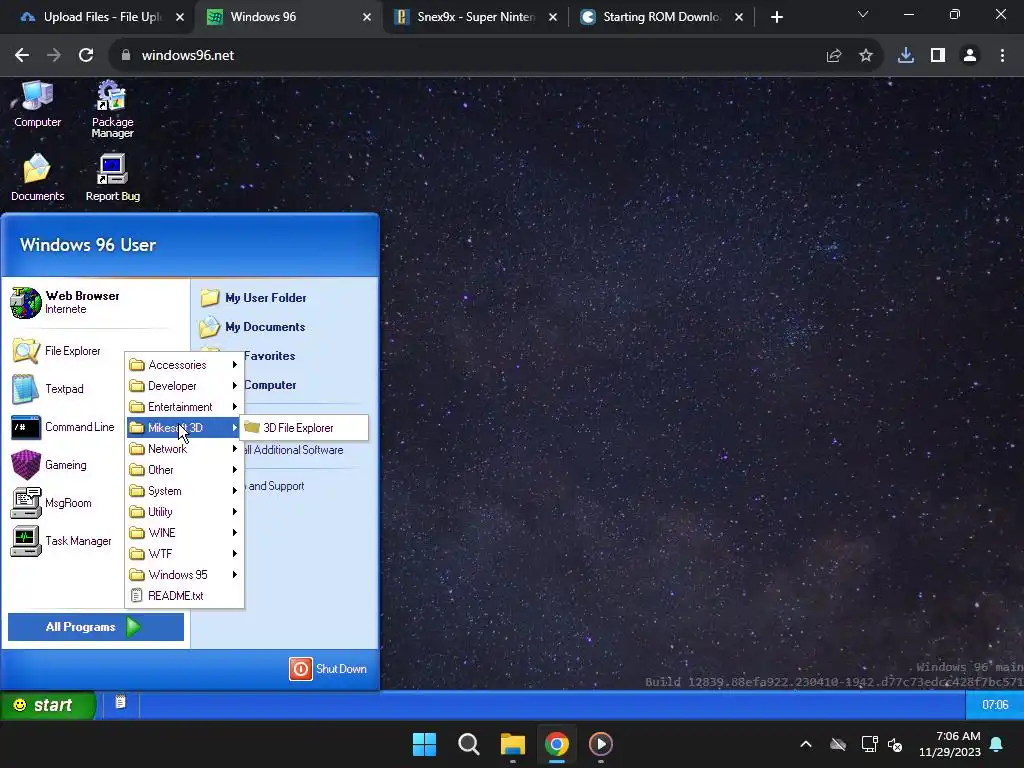The image size is (1024, 768).
Task: Expand the Accessories programs folder
Action: coord(185,364)
